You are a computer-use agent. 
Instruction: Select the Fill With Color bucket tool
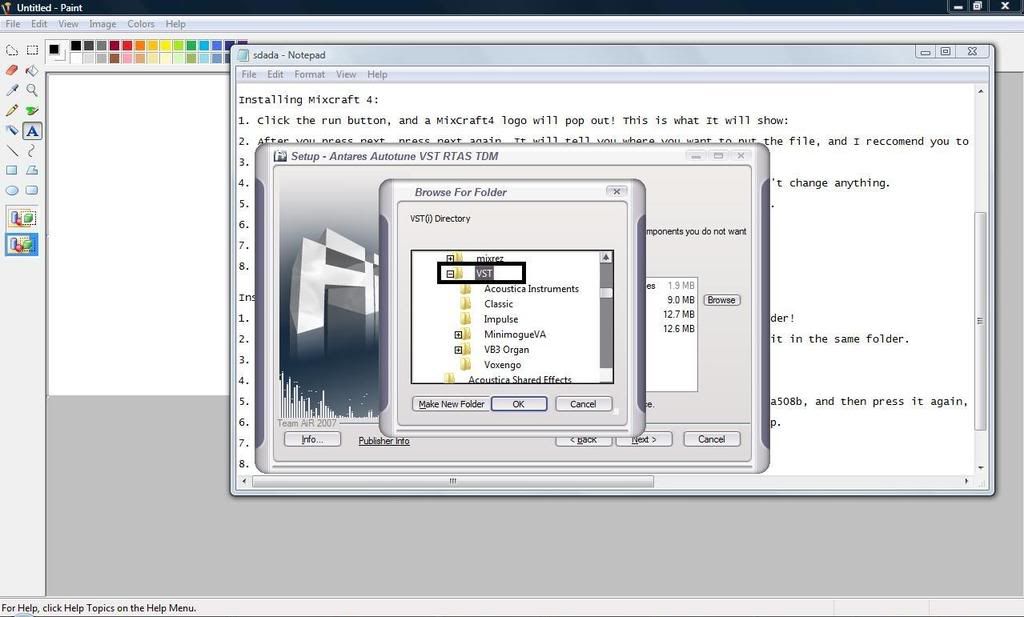point(32,70)
